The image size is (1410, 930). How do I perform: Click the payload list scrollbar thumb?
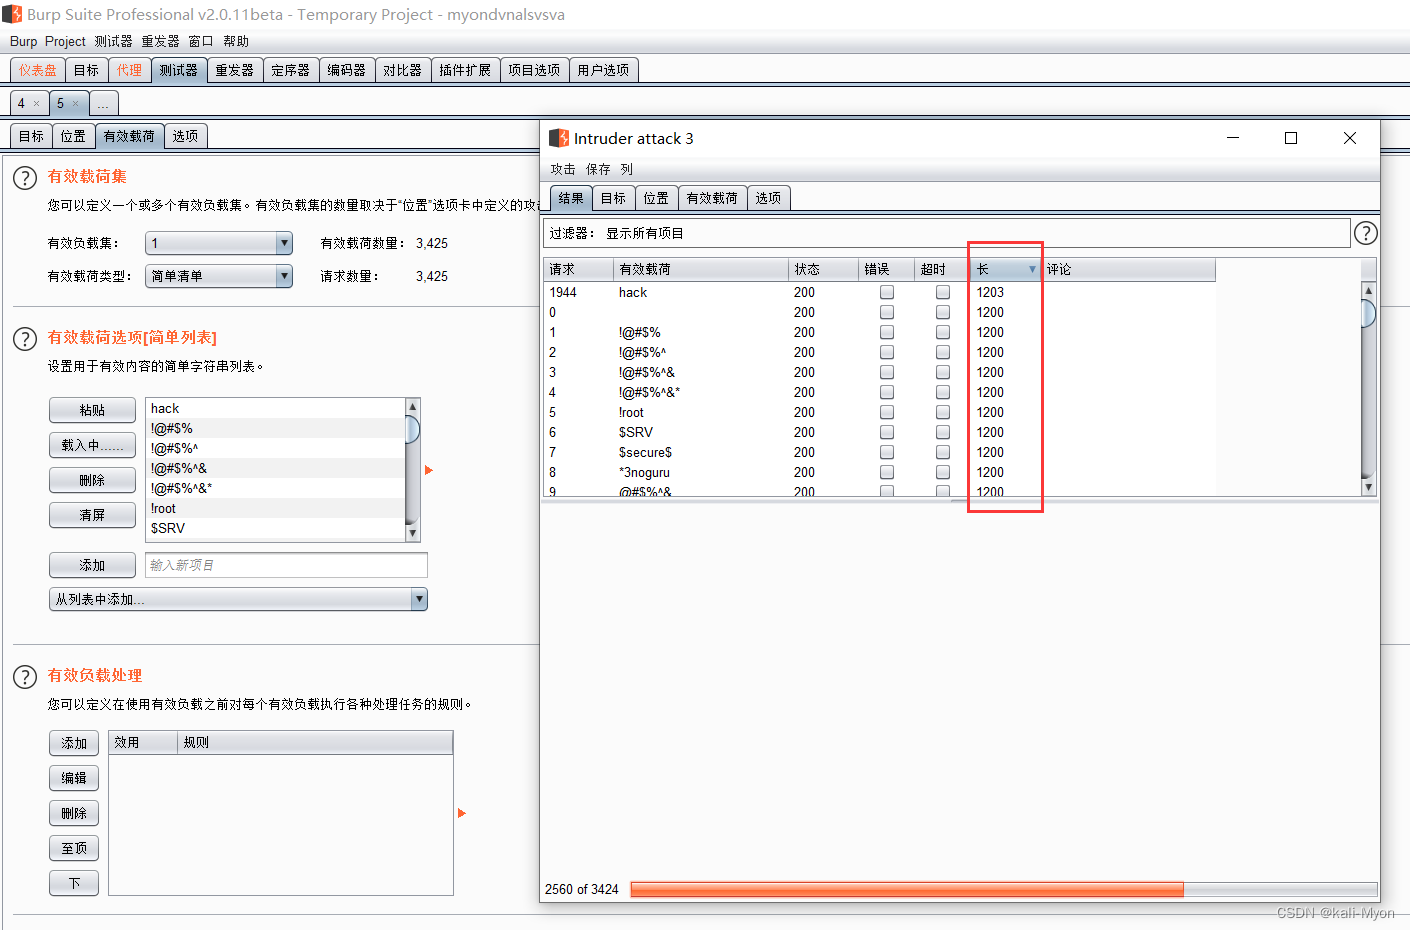pyautogui.click(x=412, y=430)
